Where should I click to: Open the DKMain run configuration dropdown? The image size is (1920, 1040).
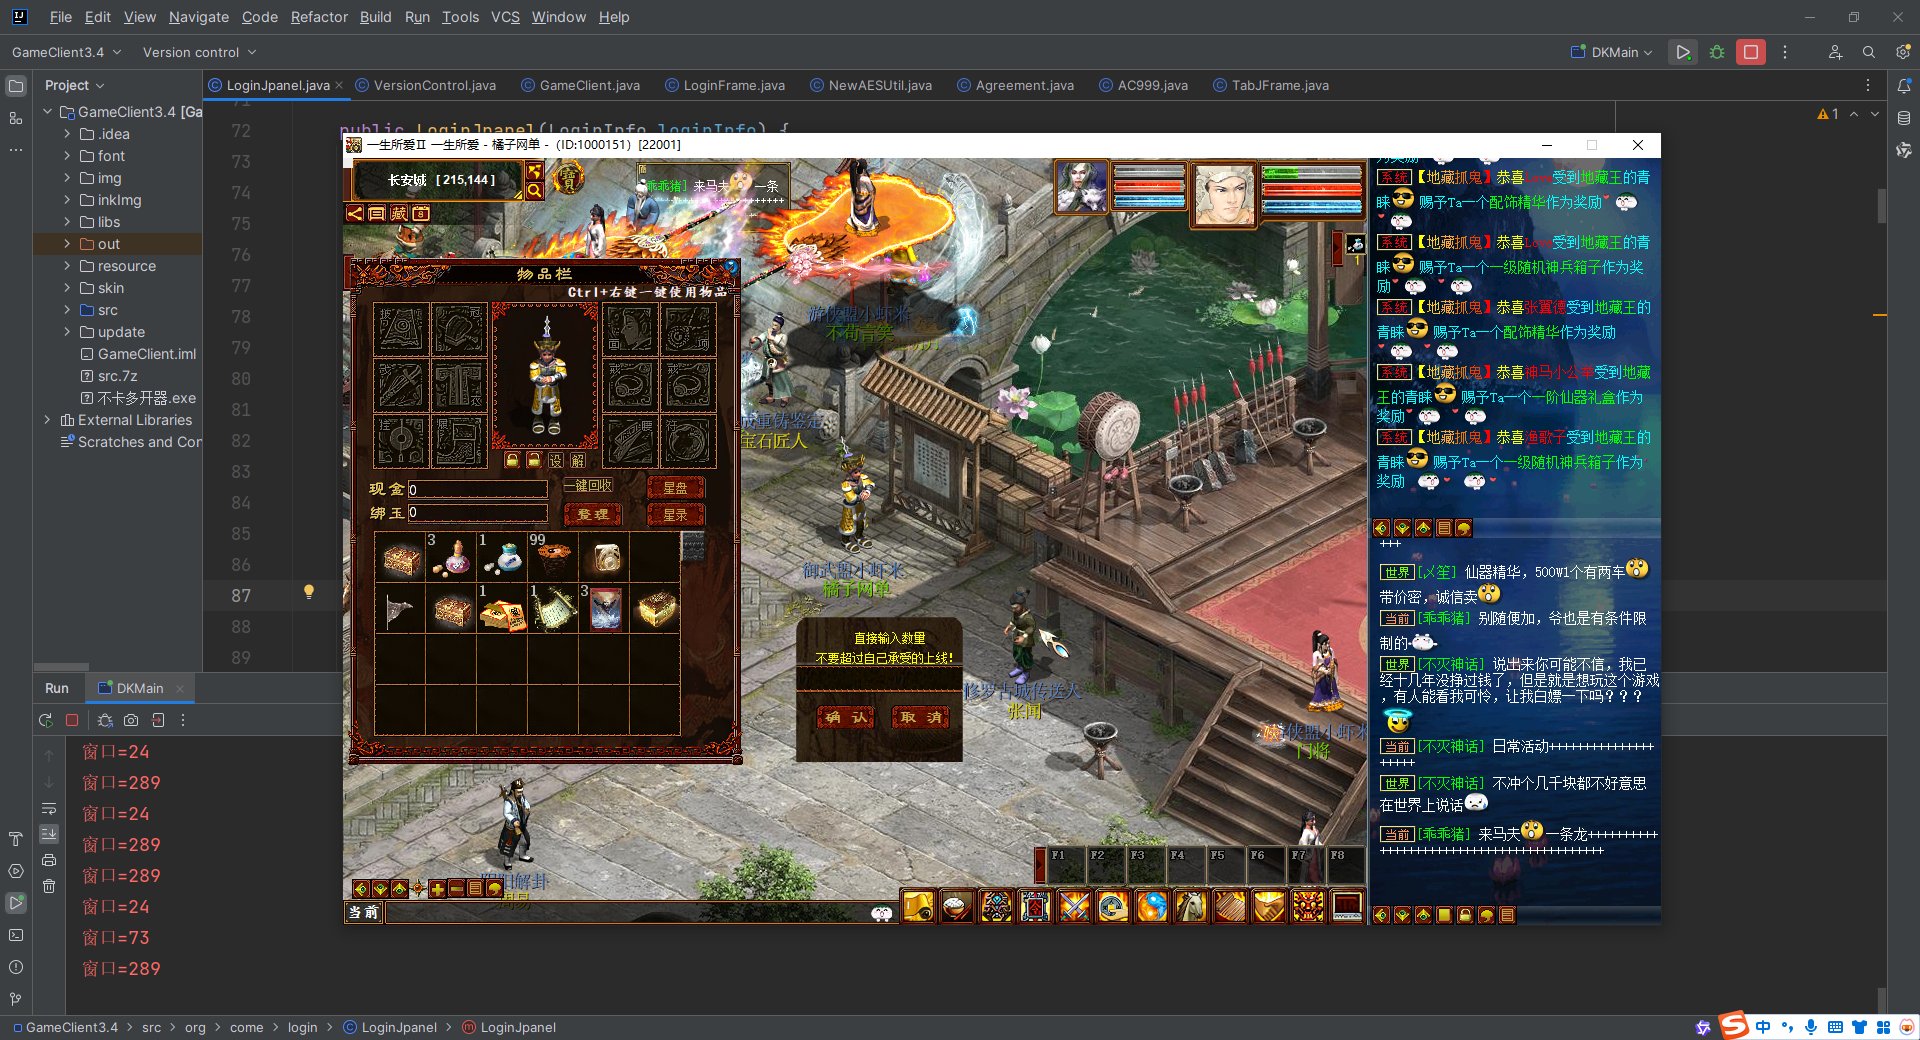click(1611, 52)
